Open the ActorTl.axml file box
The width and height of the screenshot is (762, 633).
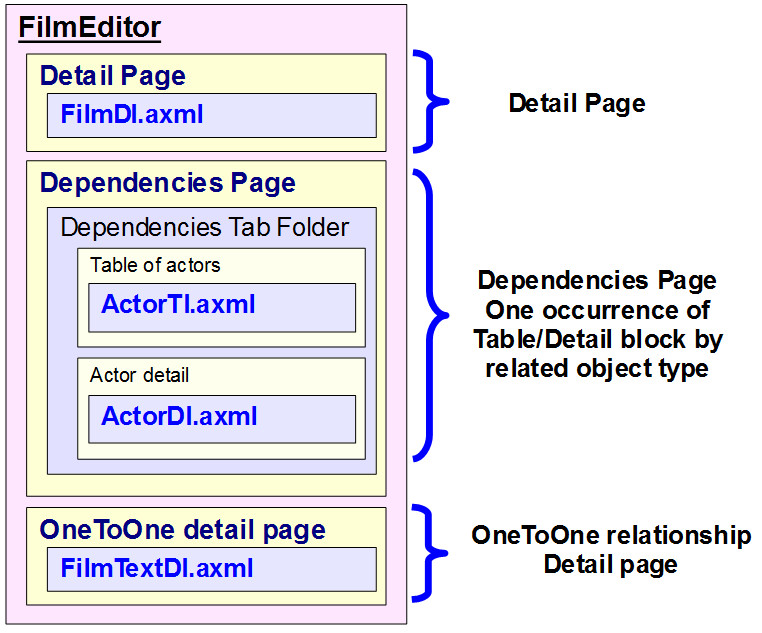click(x=222, y=306)
